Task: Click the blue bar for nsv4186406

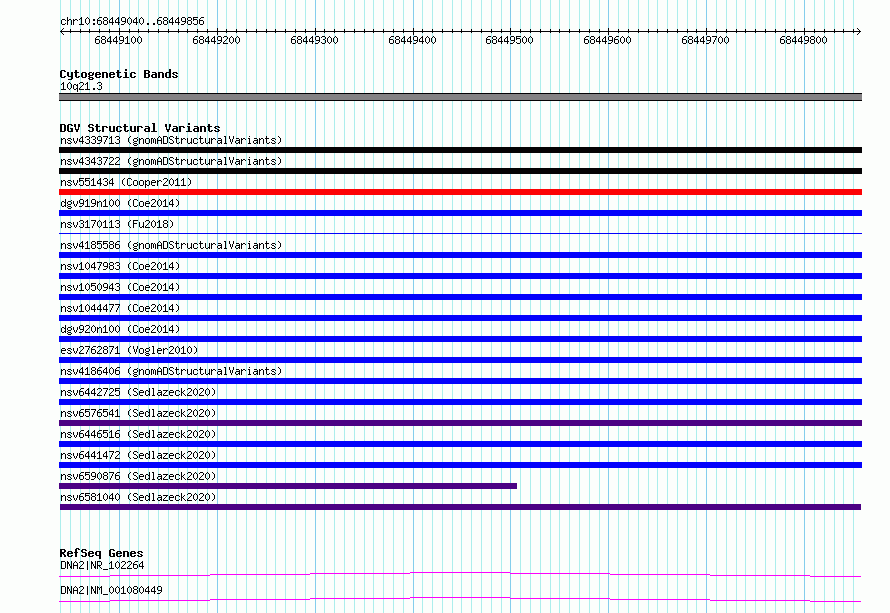Action: point(460,381)
